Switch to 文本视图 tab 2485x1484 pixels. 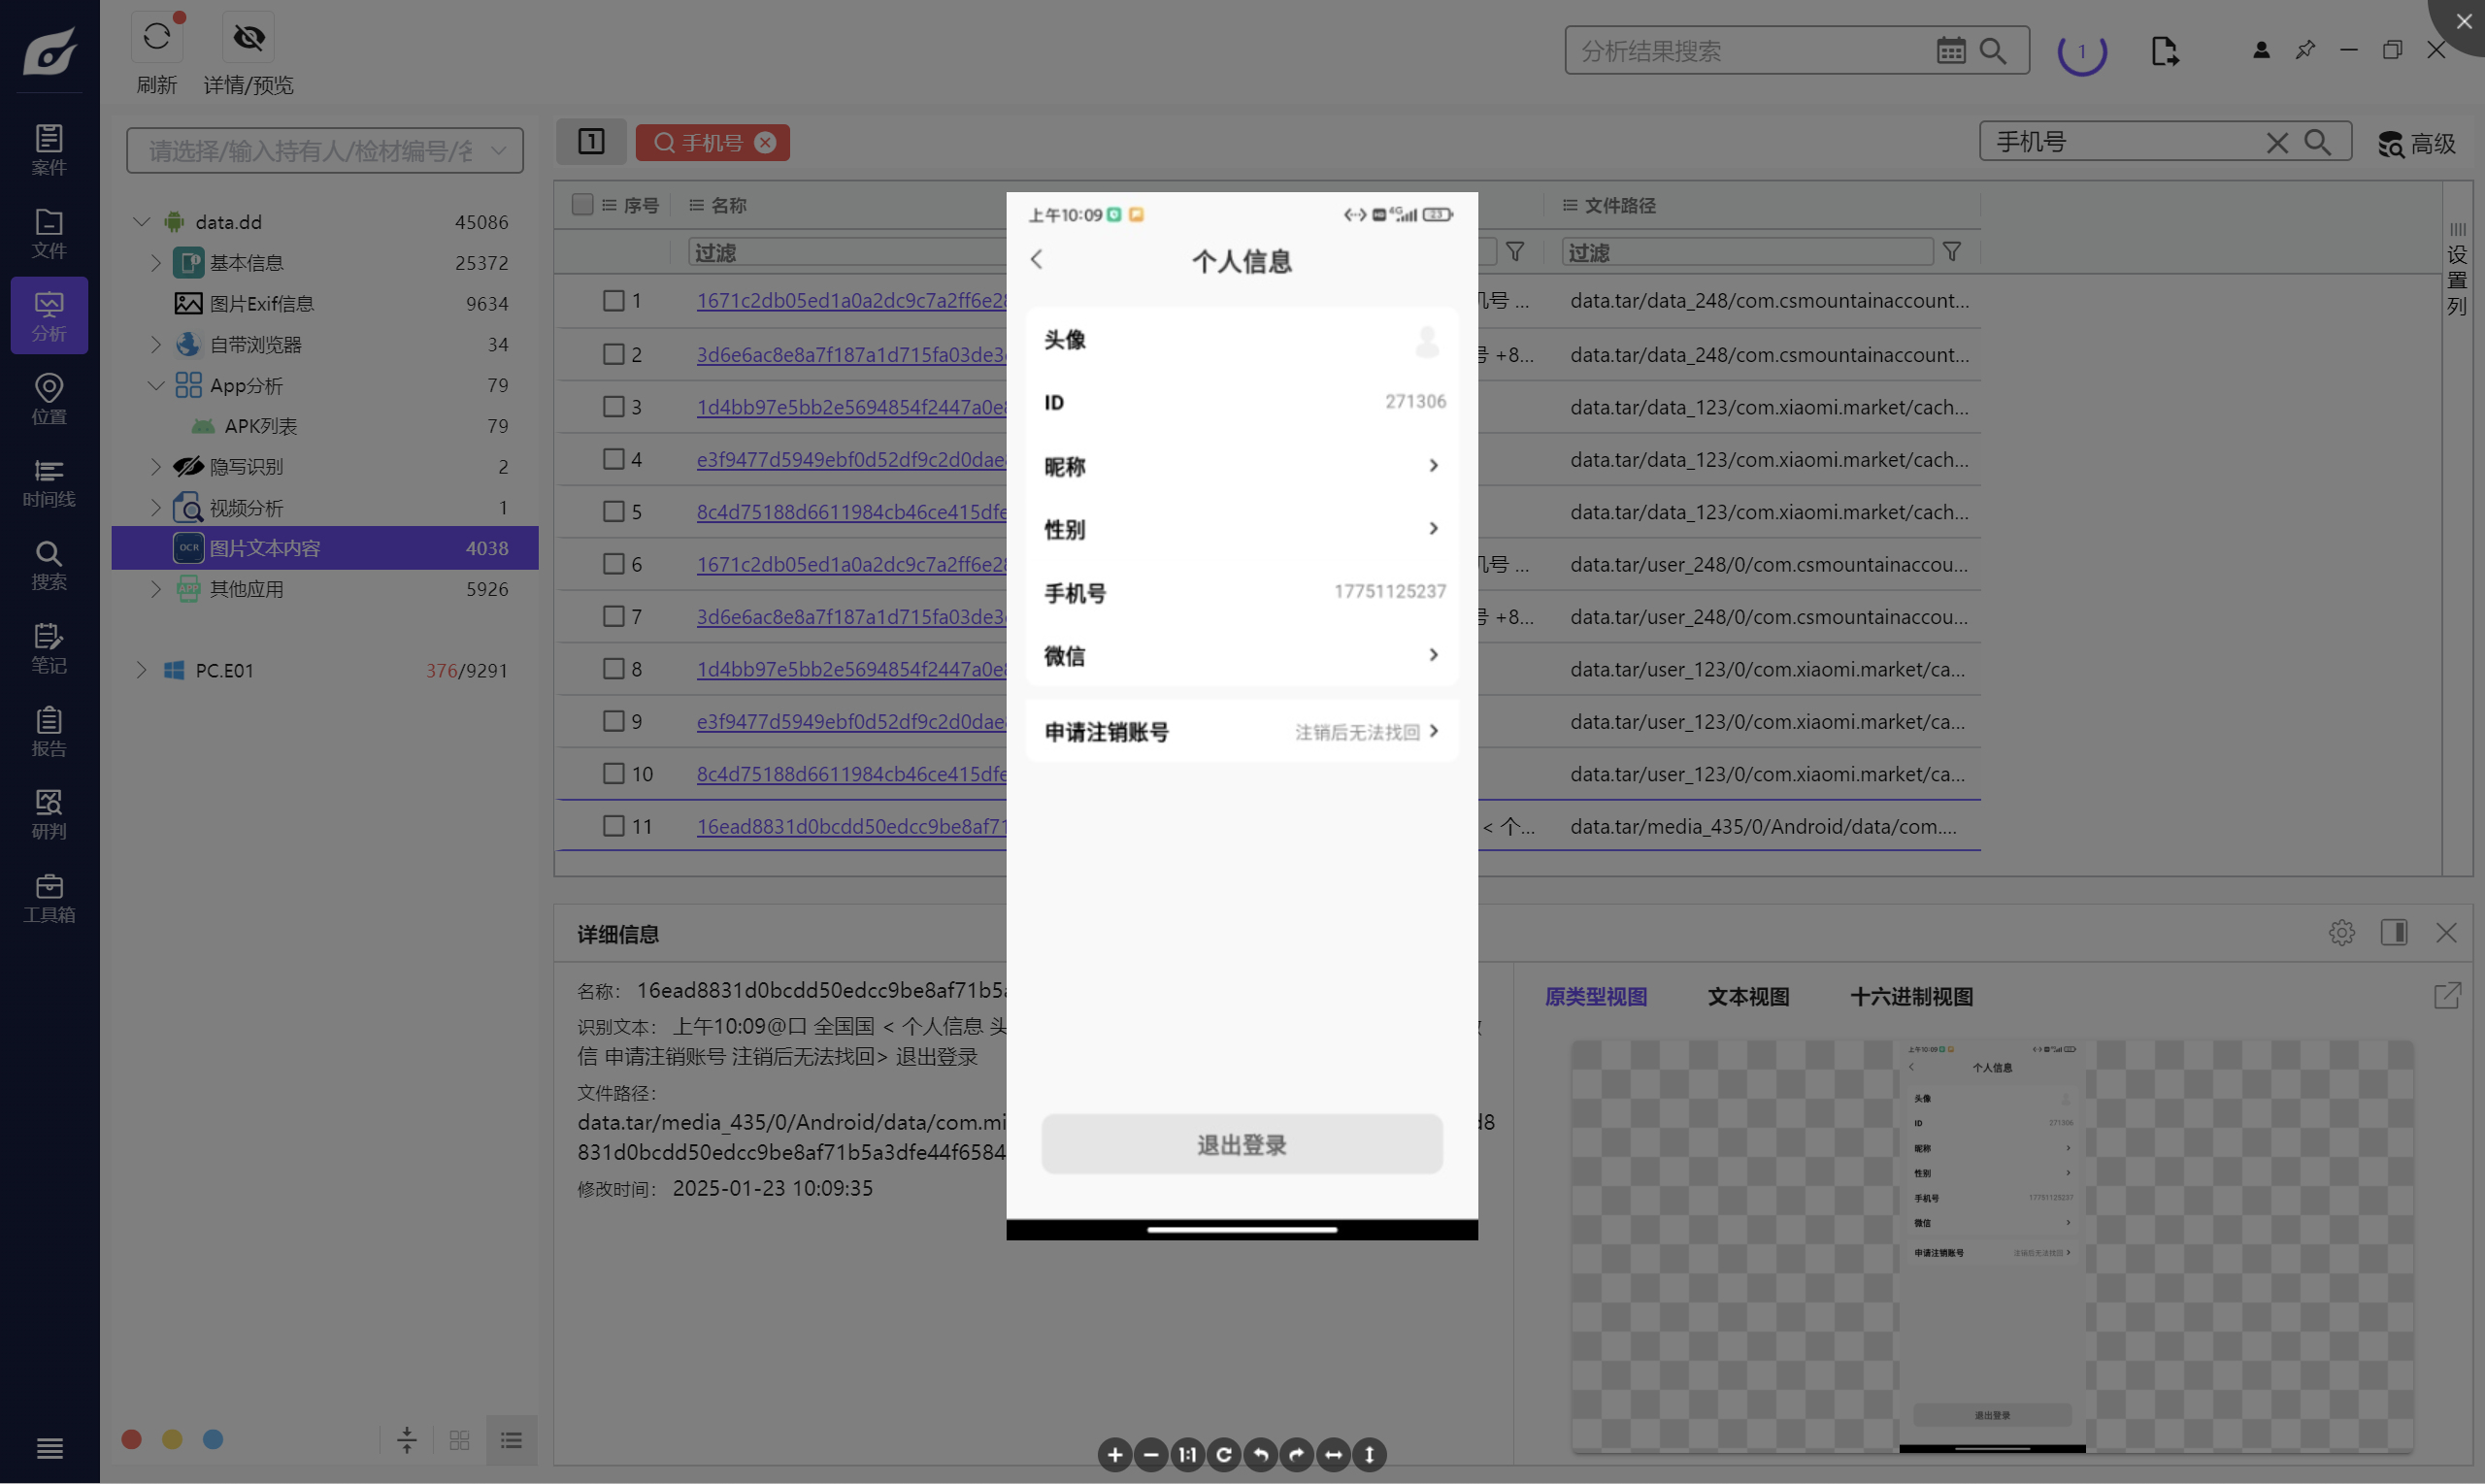(1749, 997)
